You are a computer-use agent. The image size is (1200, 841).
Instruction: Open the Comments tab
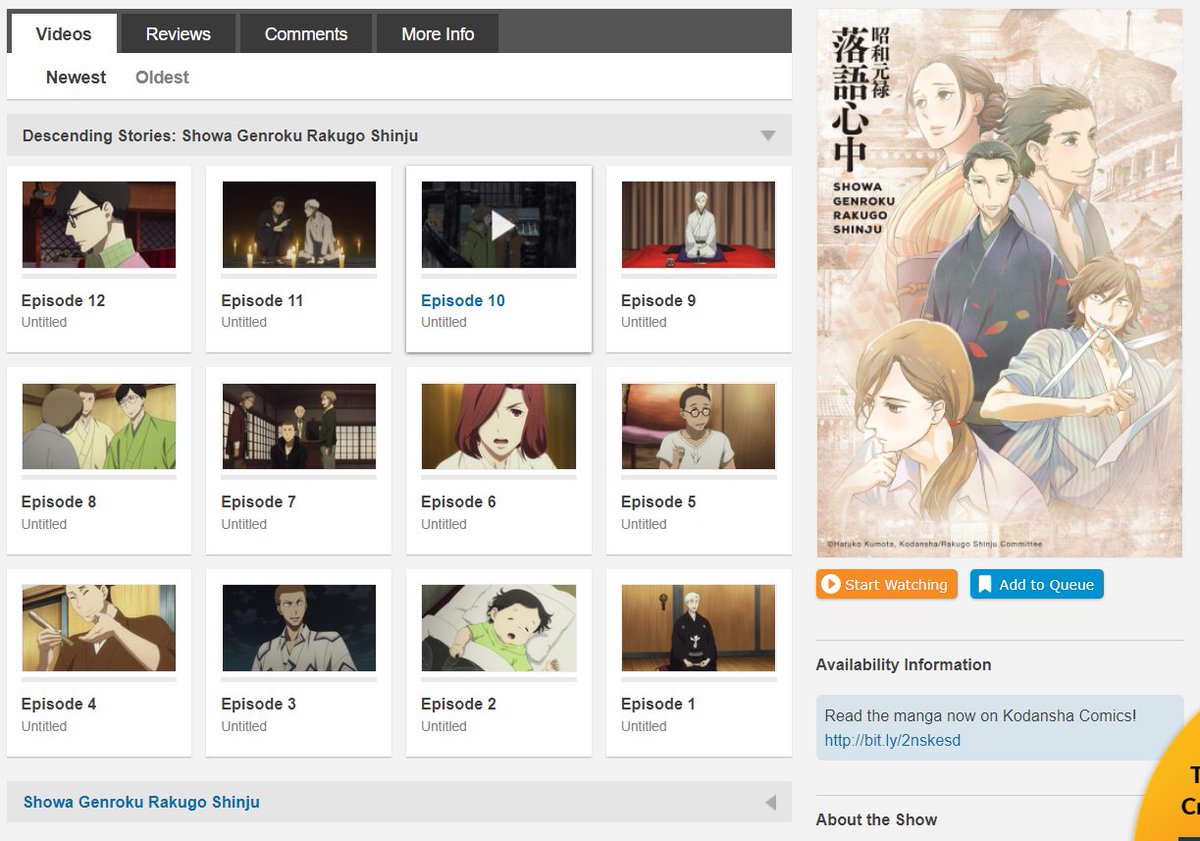(306, 34)
